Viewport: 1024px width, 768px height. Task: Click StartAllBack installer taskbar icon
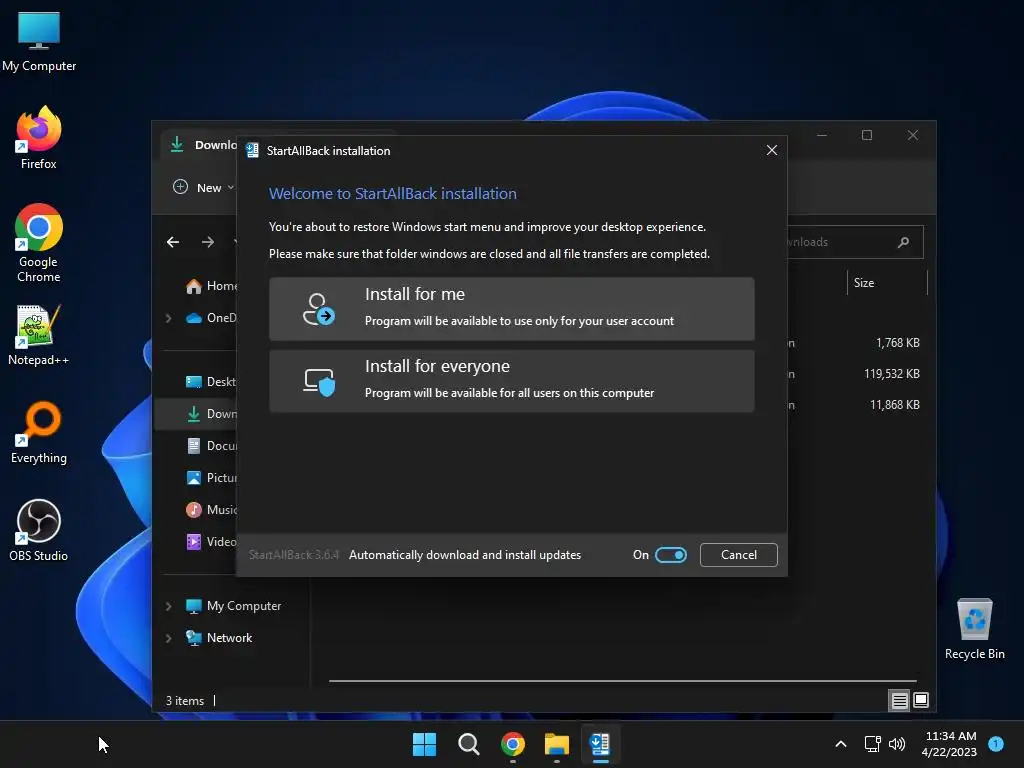600,744
